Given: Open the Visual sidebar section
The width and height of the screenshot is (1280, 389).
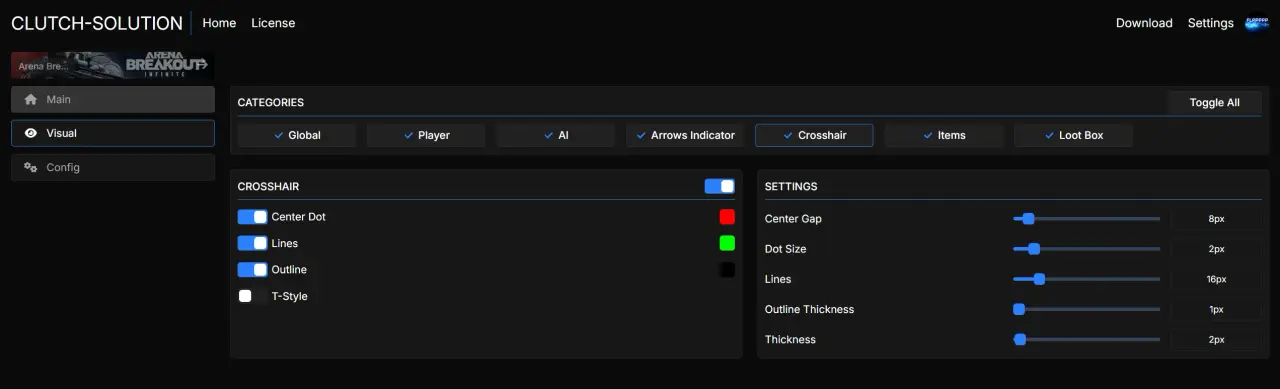Looking at the screenshot, I should [x=113, y=133].
